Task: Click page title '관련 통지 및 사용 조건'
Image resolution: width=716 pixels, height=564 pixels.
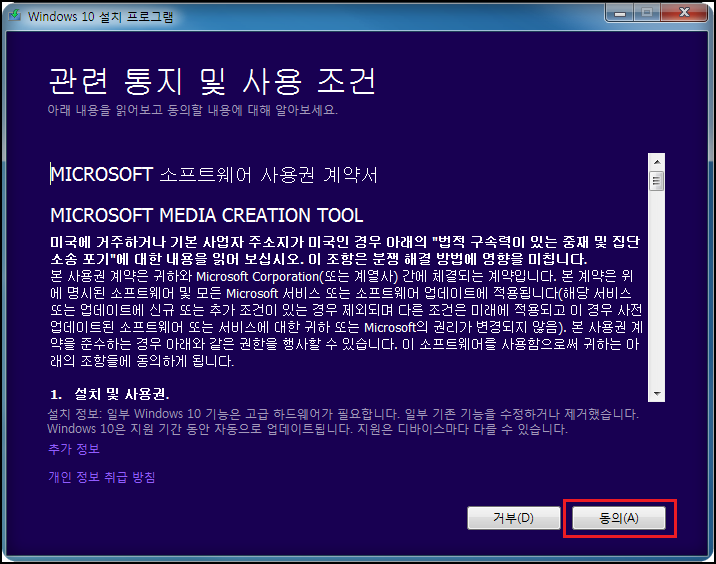Action: coord(212,81)
